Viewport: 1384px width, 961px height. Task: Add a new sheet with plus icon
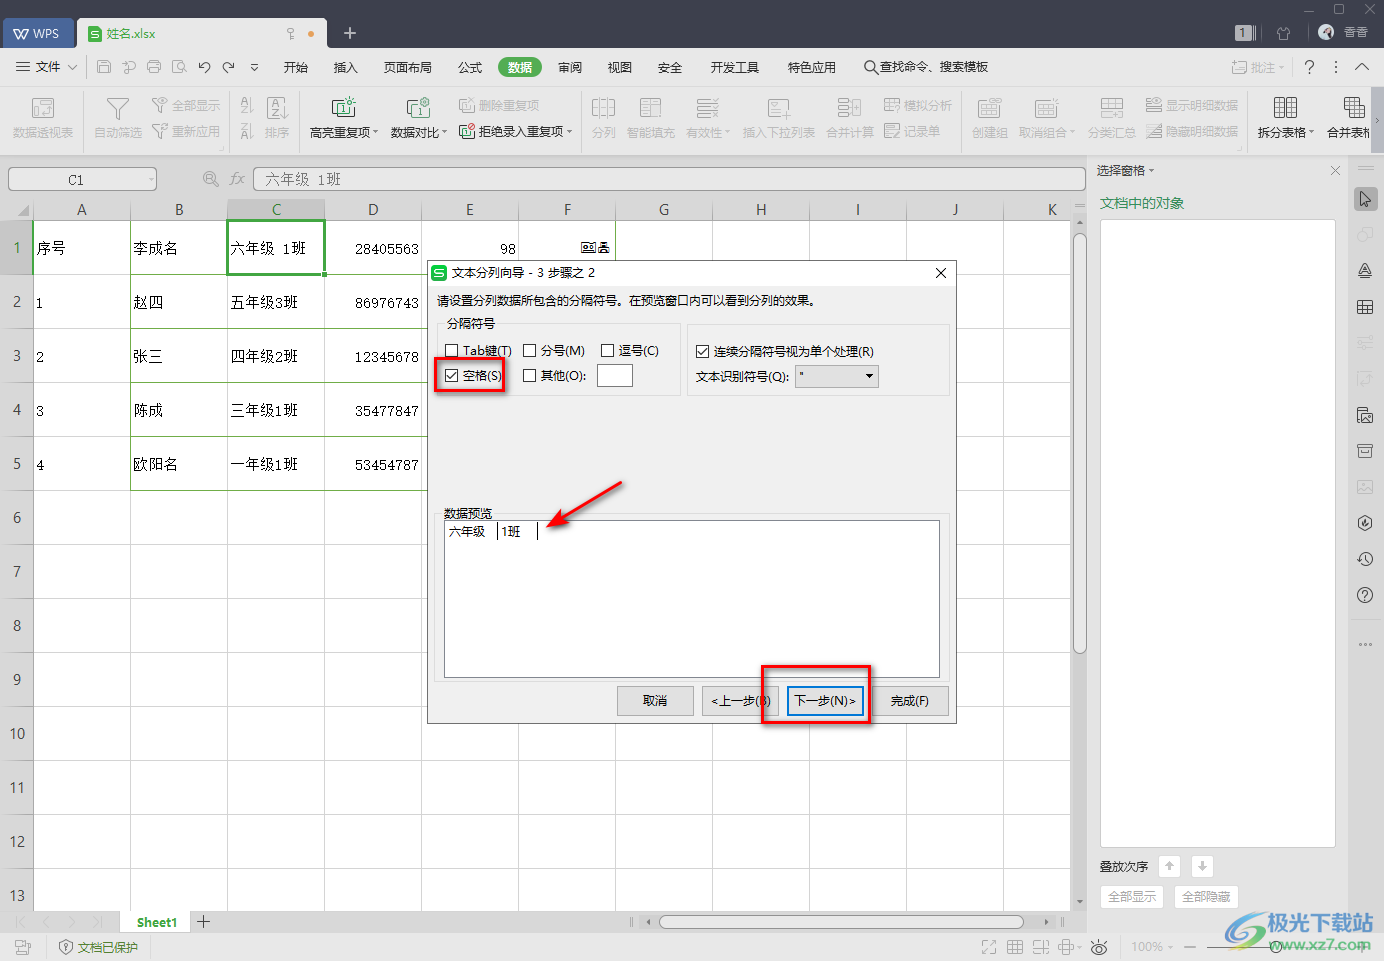pos(204,922)
